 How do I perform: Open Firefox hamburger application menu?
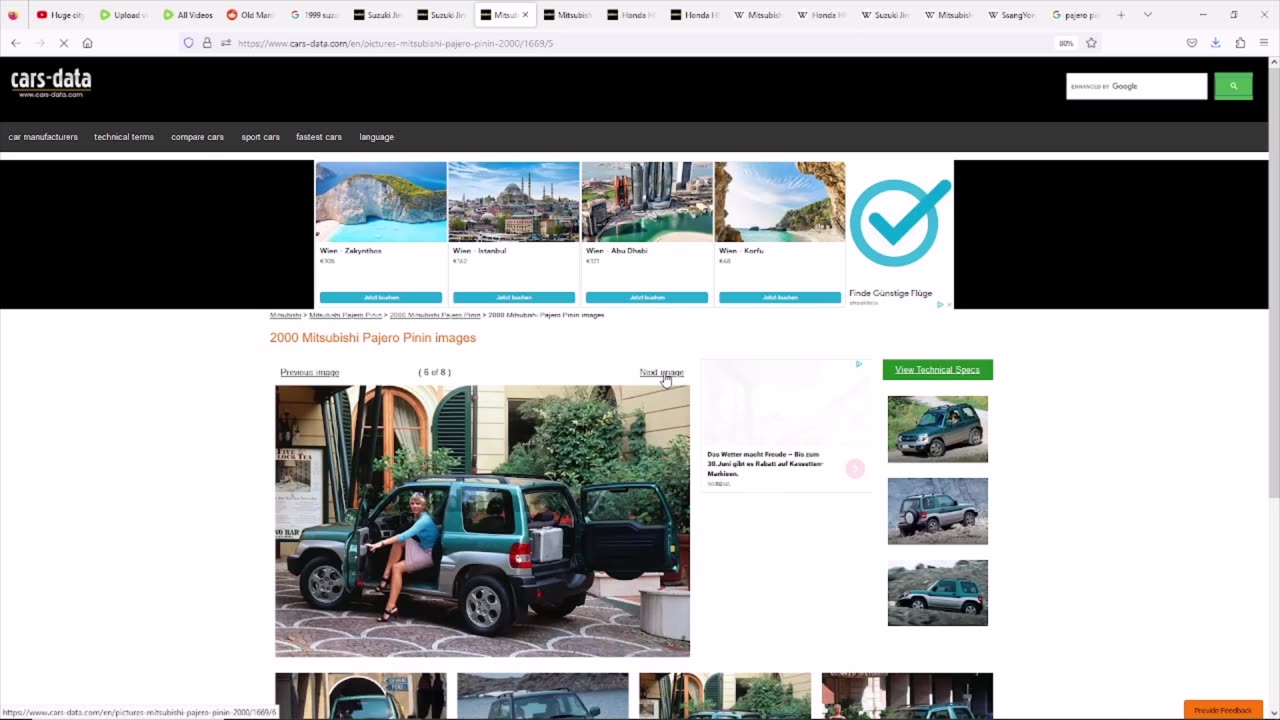click(1264, 43)
